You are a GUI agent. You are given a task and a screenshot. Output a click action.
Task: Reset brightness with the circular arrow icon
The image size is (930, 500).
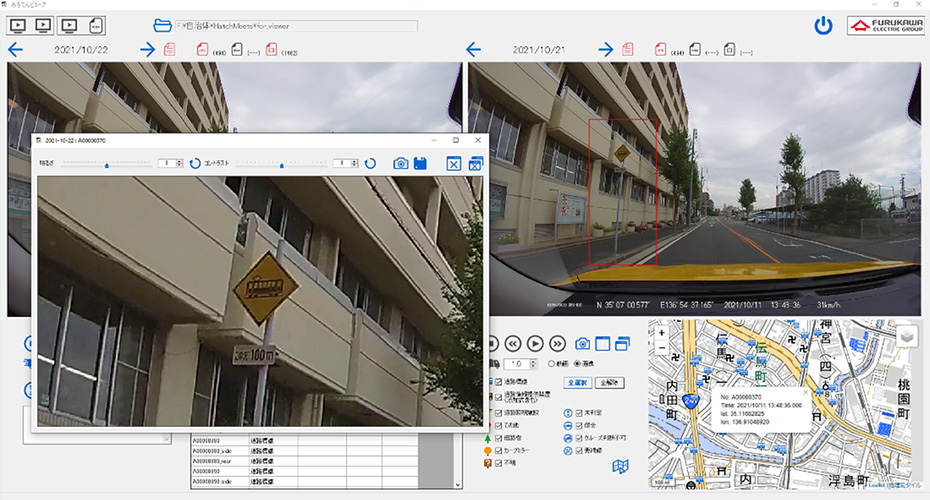(195, 163)
